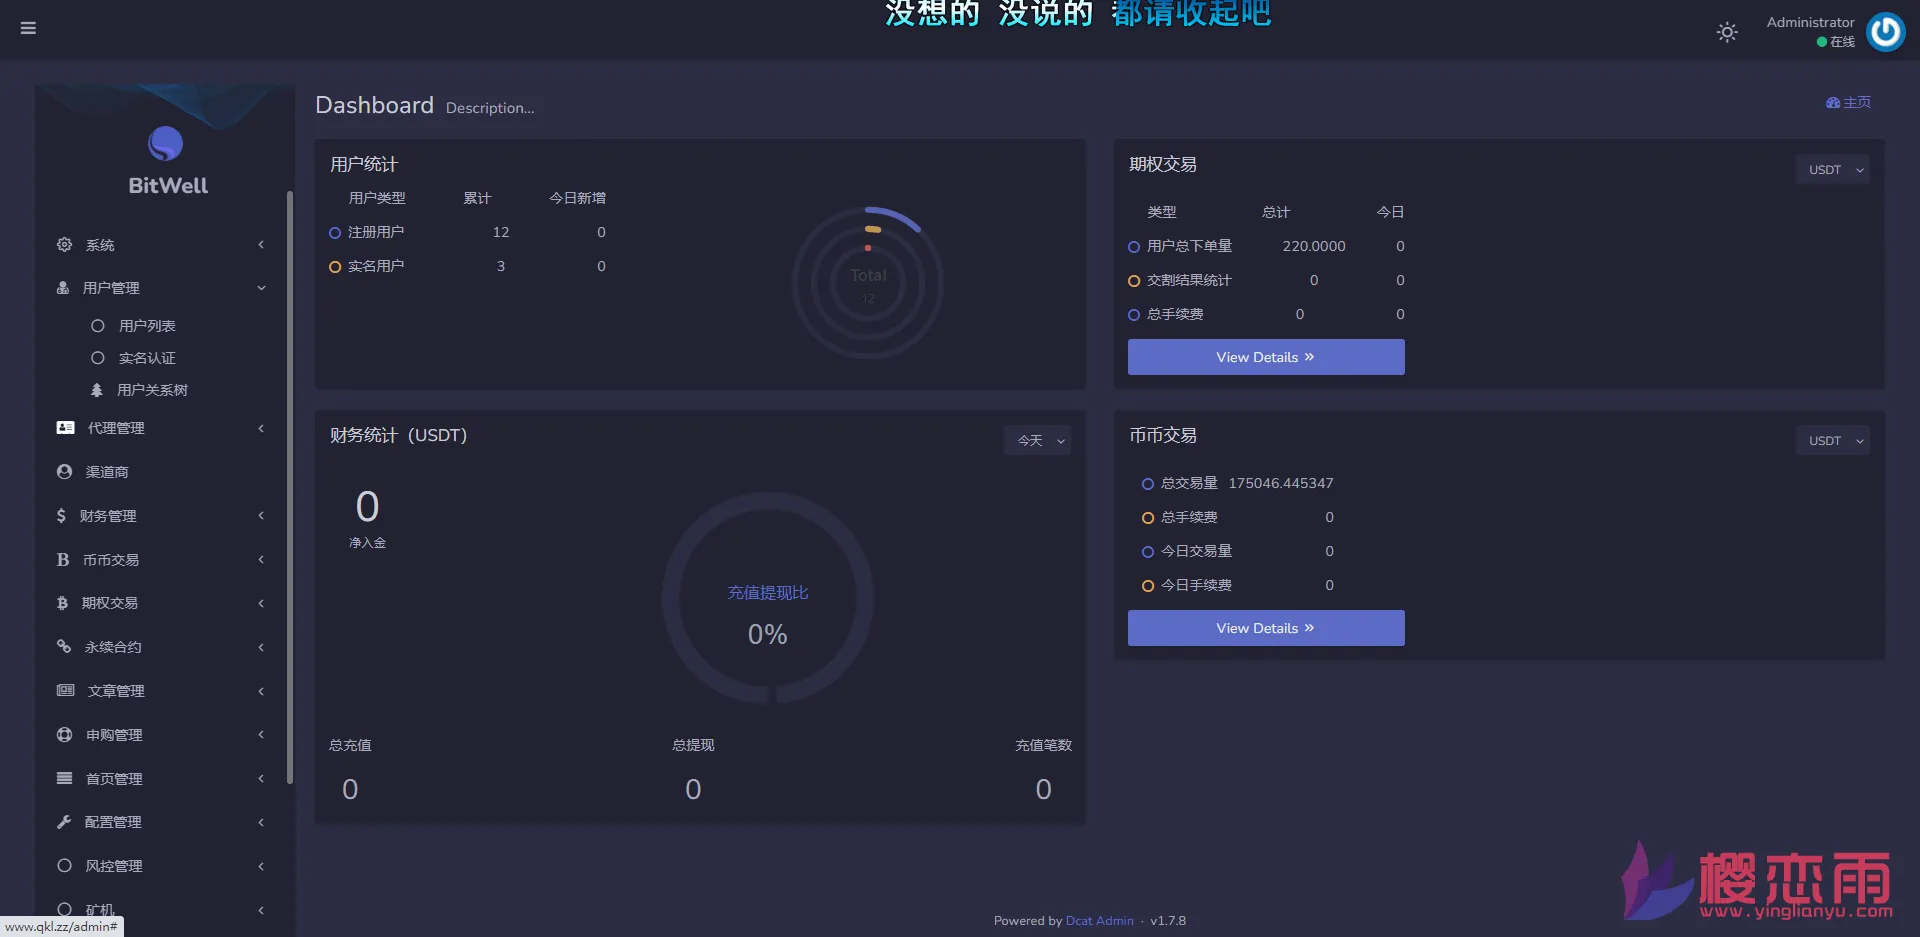Click View Details in the 期权交易 panel
1920x937 pixels.
click(x=1266, y=357)
